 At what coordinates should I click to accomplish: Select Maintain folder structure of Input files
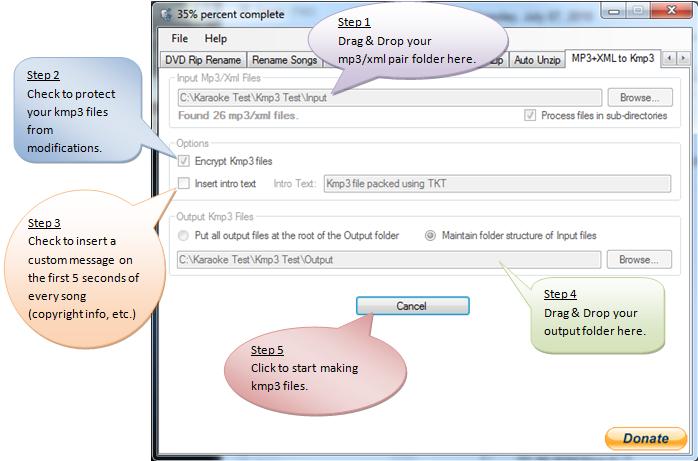click(x=430, y=235)
